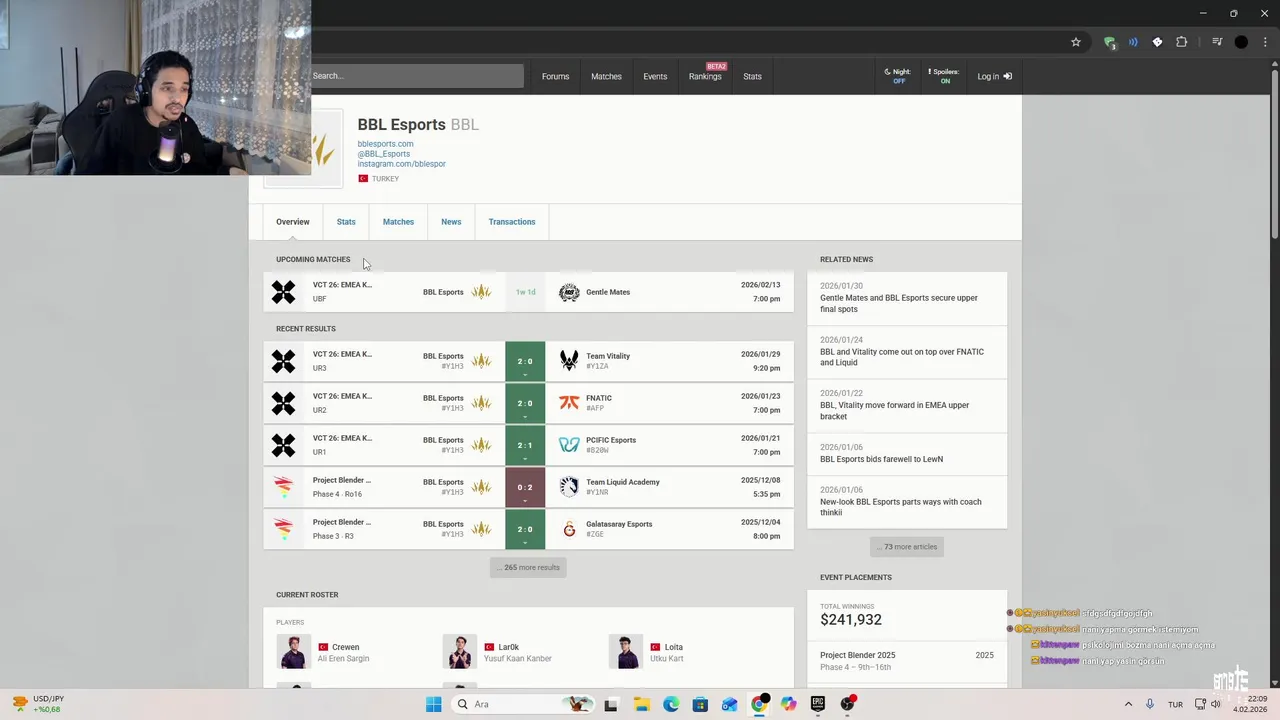This screenshot has height=720, width=1280.
Task: Click Loita's player photo
Action: click(626, 652)
